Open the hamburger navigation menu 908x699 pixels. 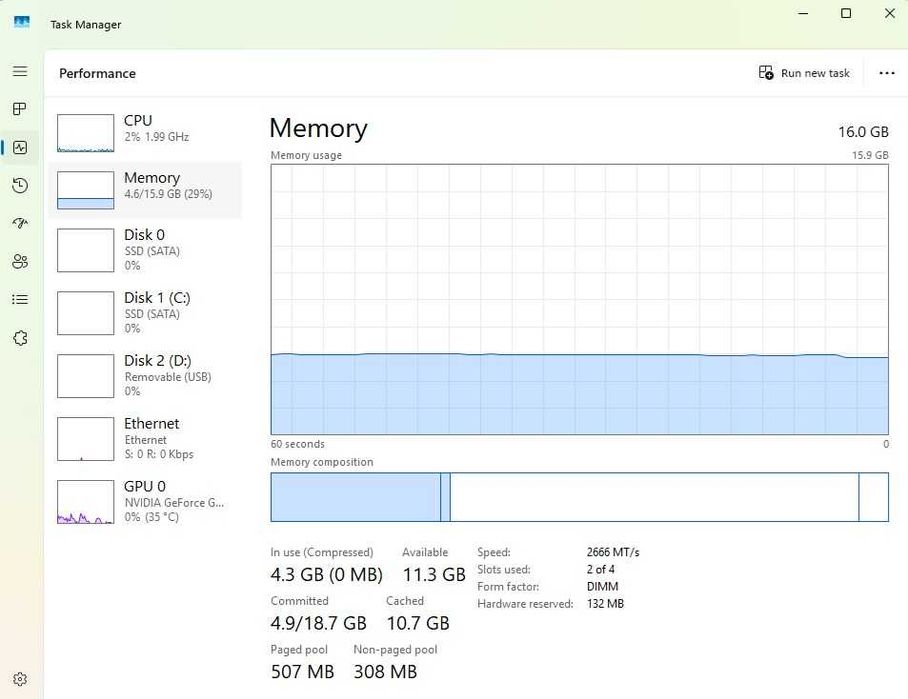[20, 72]
